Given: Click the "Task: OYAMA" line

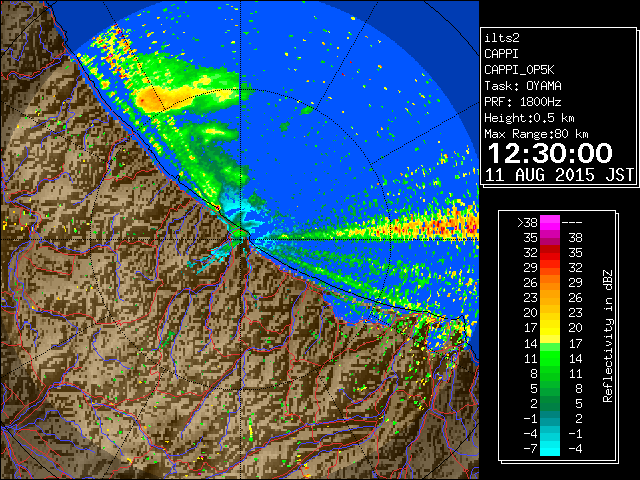Looking at the screenshot, I should 523,86.
